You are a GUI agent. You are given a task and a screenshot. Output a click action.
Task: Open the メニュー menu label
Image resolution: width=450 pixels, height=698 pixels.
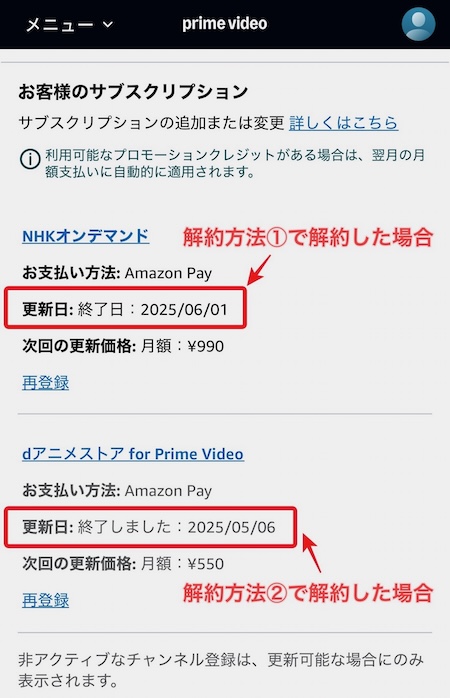coord(60,24)
